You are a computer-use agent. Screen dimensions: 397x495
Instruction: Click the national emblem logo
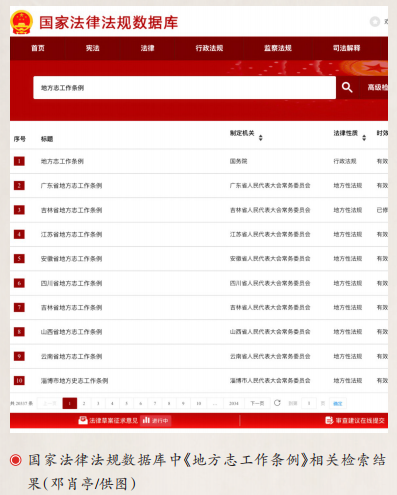[21, 22]
